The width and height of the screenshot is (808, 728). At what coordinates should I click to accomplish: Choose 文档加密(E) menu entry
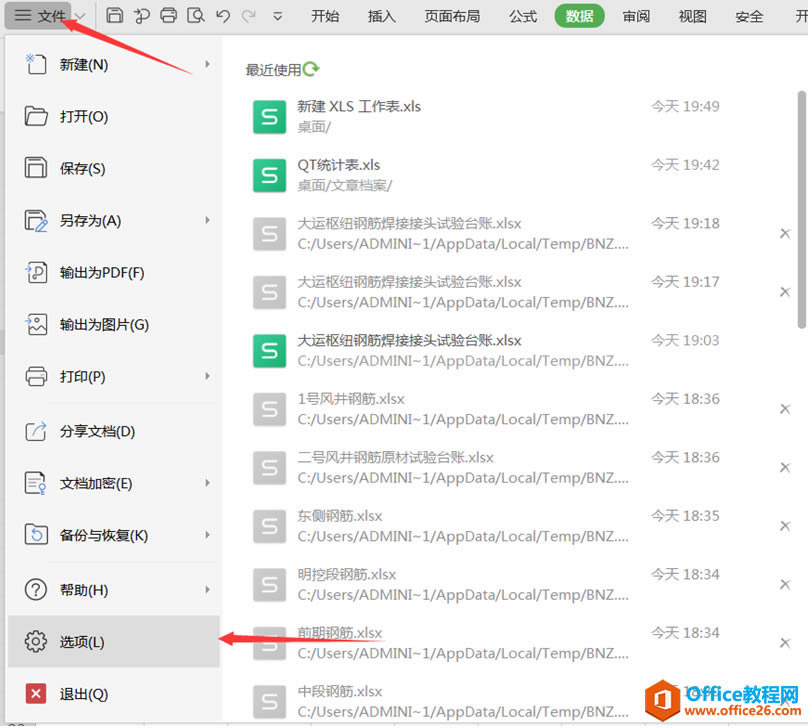click(x=113, y=483)
